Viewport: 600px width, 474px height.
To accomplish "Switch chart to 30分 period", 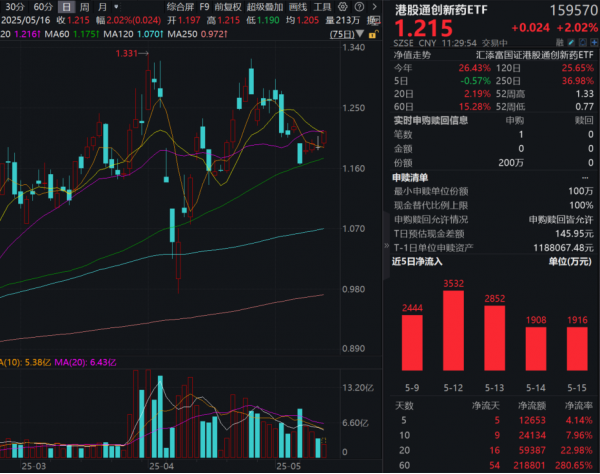I will point(15,7).
